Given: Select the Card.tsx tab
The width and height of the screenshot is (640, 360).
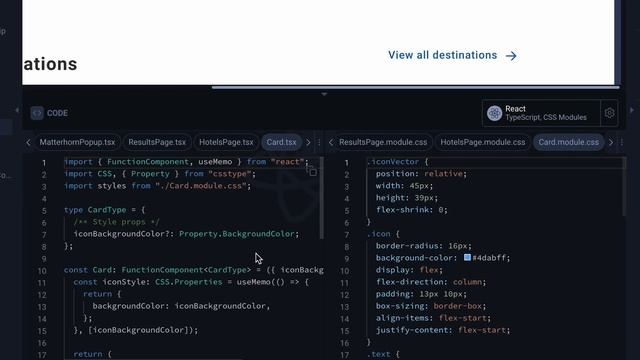Looking at the screenshot, I should [281, 142].
